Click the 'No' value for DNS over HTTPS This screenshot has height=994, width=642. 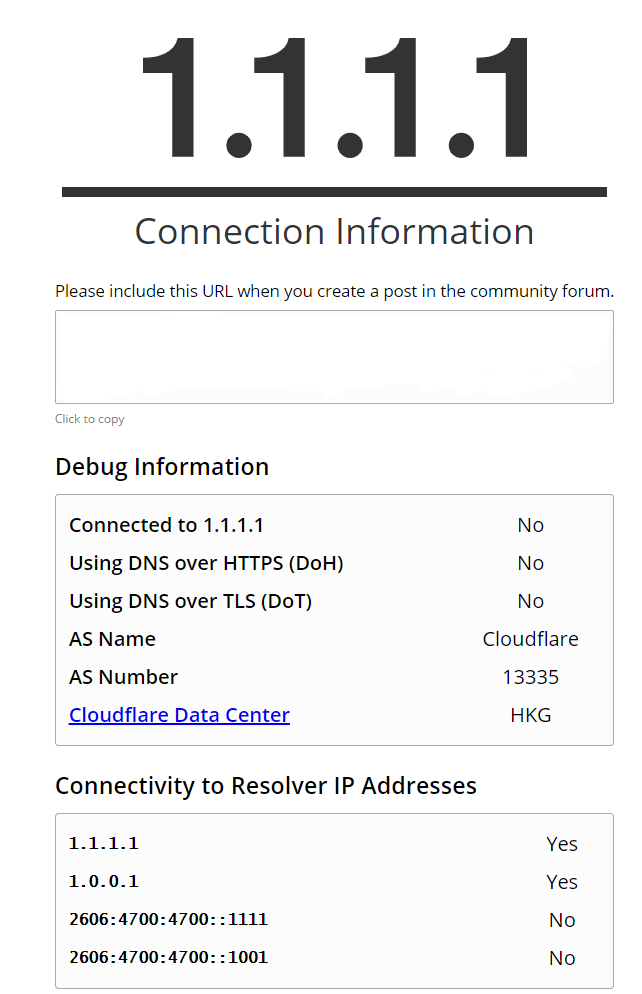pyautogui.click(x=530, y=563)
